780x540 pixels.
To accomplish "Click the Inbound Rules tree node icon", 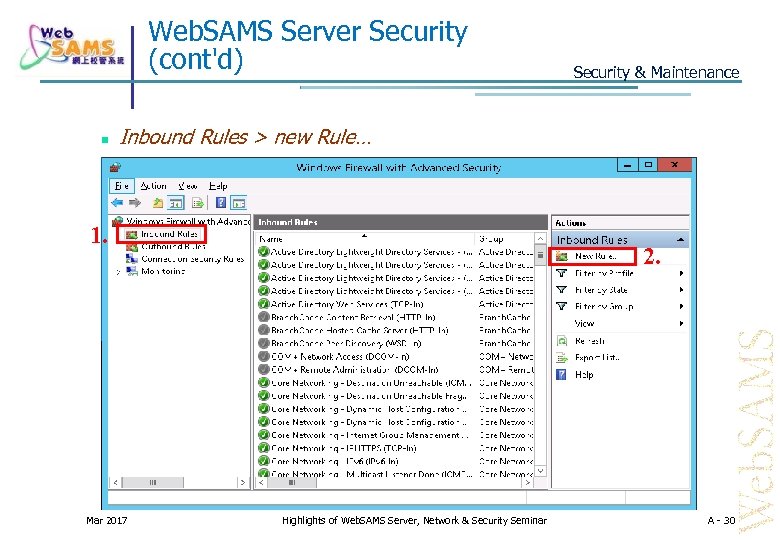I will (x=131, y=234).
